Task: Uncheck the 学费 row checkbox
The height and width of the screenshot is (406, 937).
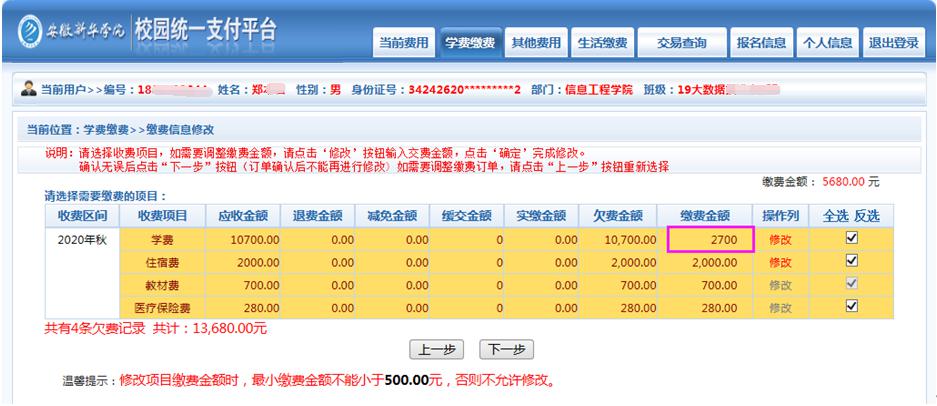Action: 852,239
